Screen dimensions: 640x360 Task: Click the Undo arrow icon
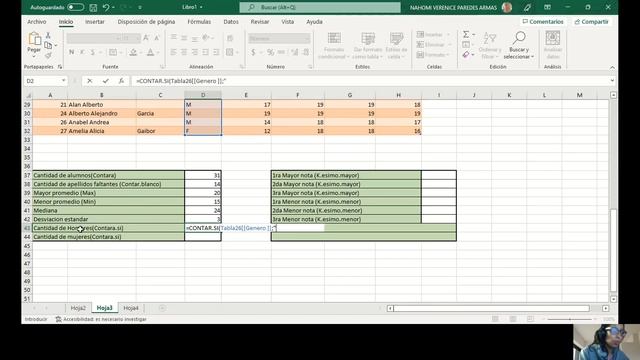(106, 7)
